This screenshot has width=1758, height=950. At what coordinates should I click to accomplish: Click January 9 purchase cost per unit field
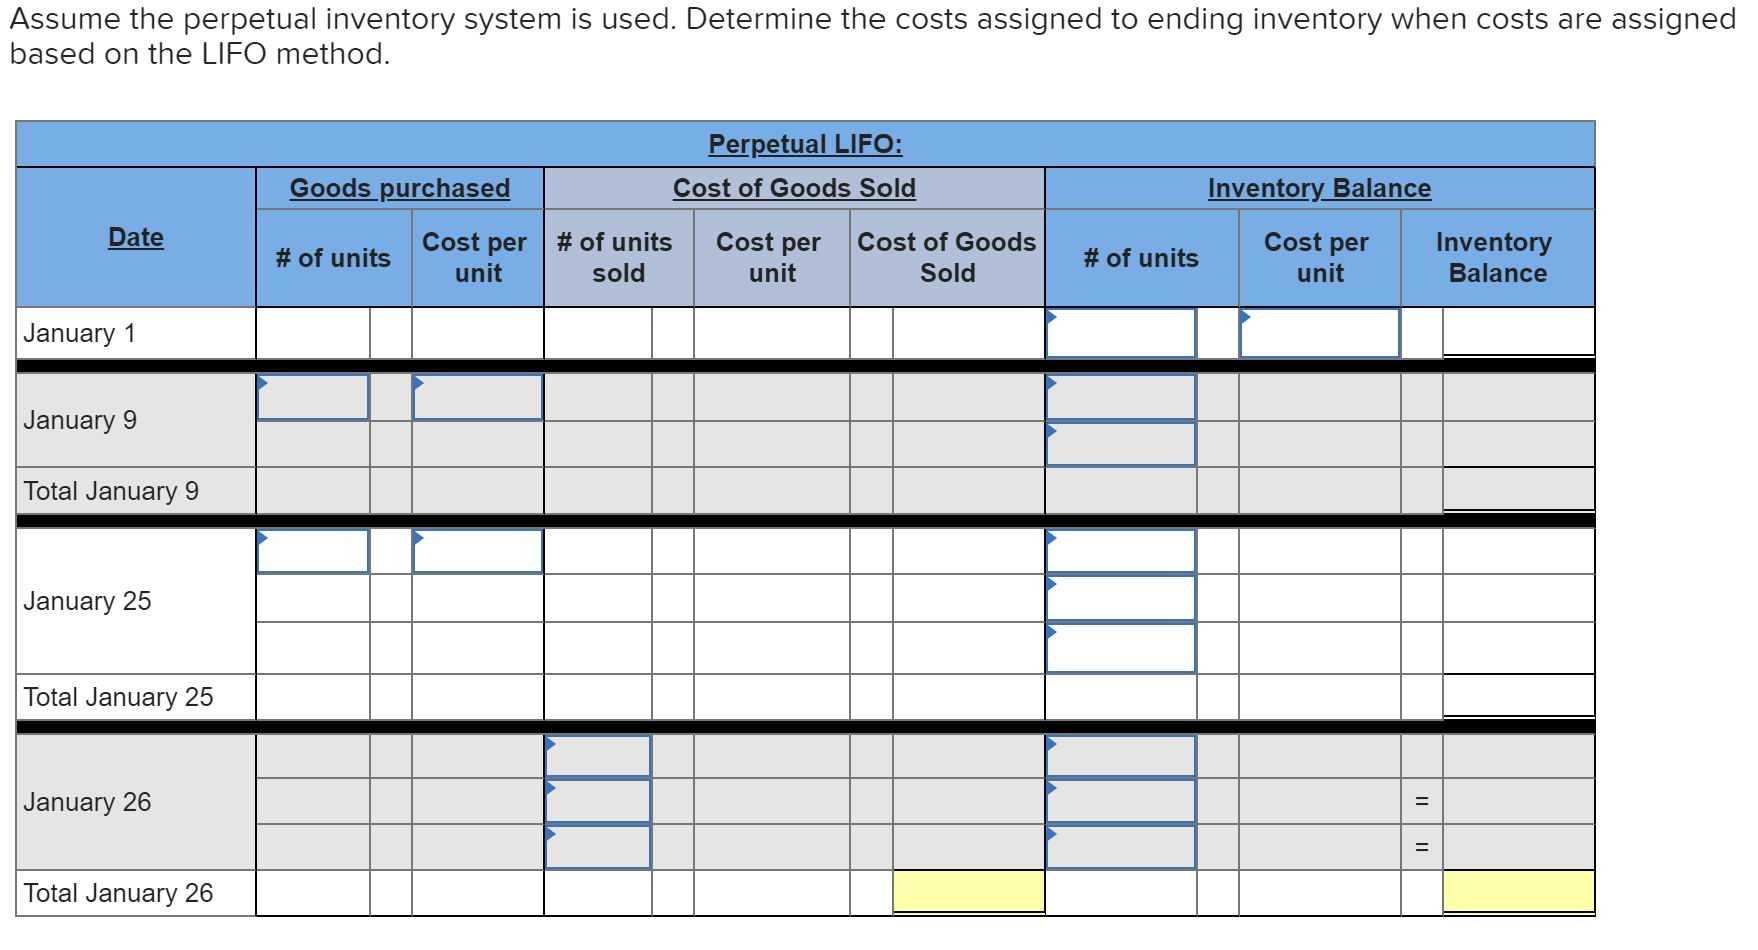point(478,397)
